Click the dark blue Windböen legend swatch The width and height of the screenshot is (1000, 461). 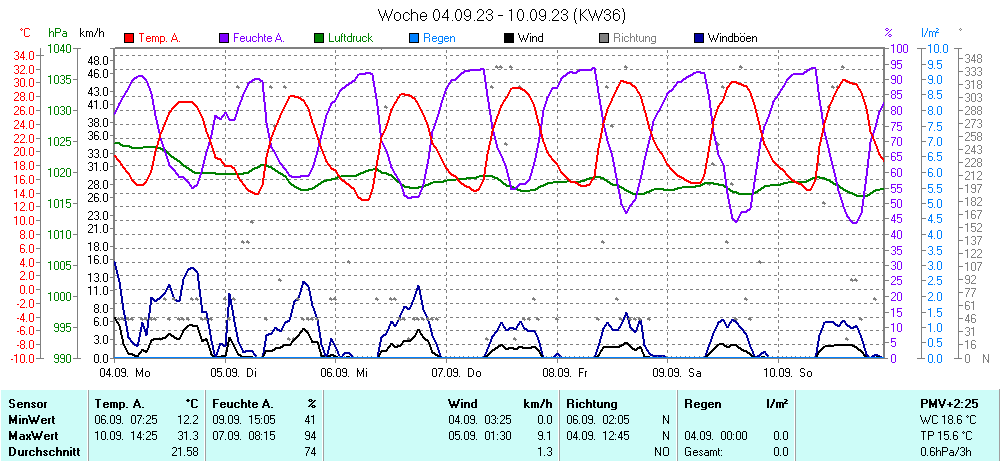point(698,38)
